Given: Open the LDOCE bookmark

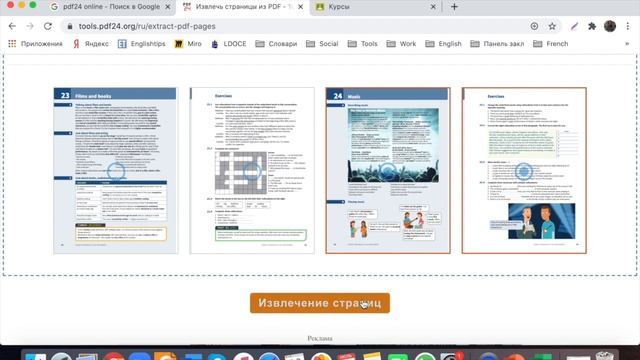Looking at the screenshot, I should pyautogui.click(x=229, y=44).
